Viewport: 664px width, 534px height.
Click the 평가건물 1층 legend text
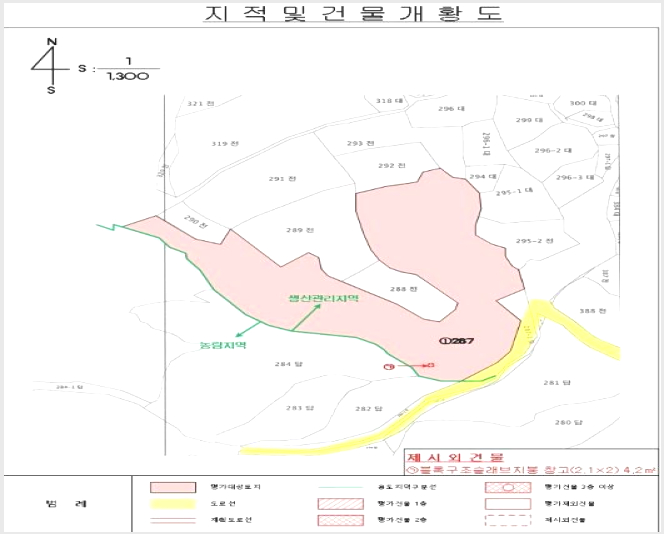402,504
